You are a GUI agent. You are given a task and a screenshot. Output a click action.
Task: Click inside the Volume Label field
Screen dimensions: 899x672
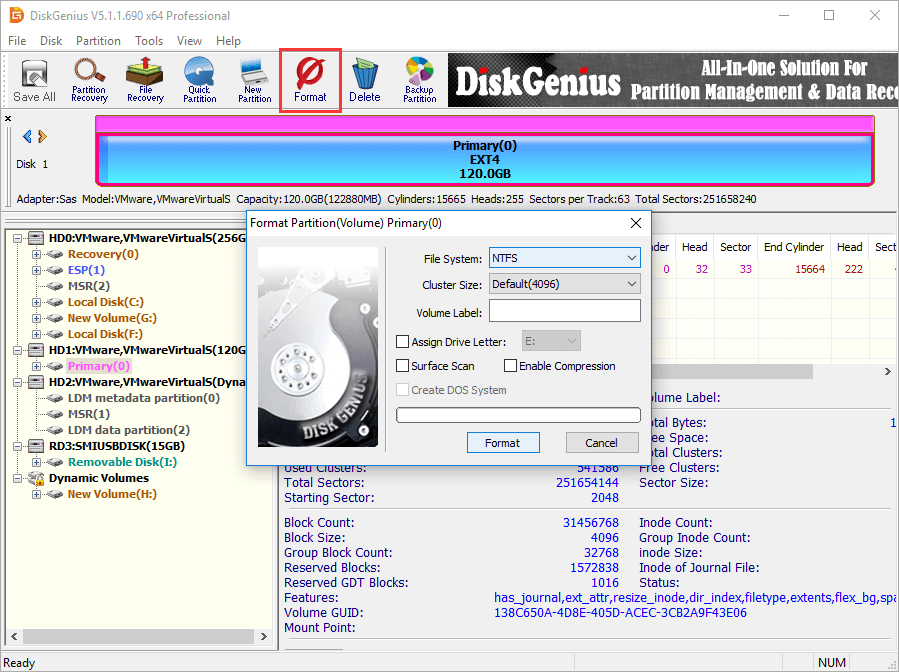[564, 310]
